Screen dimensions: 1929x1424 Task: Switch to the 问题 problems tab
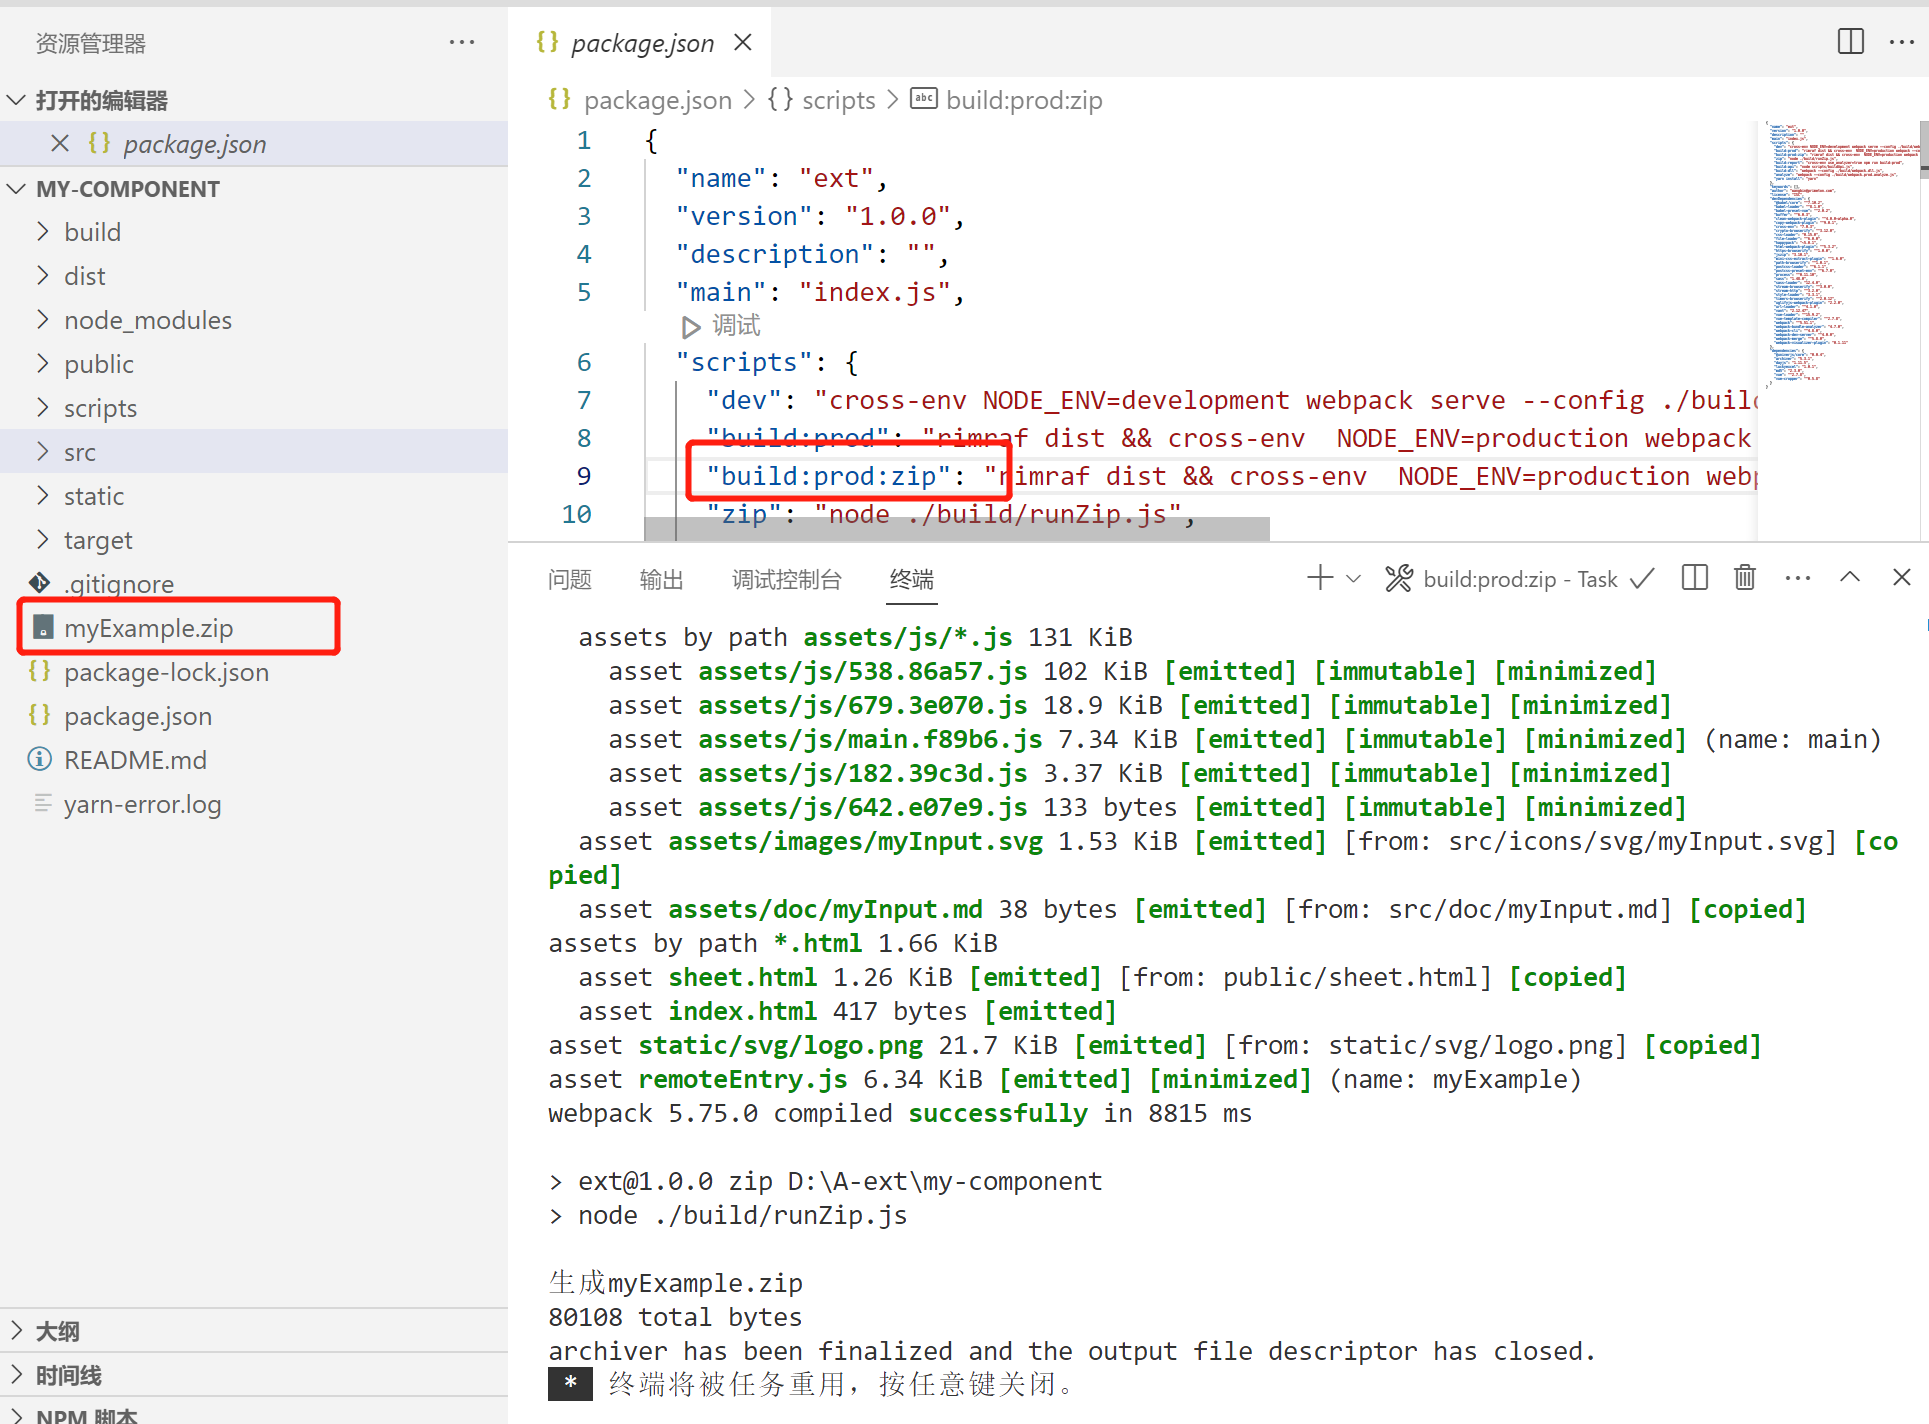tap(569, 579)
